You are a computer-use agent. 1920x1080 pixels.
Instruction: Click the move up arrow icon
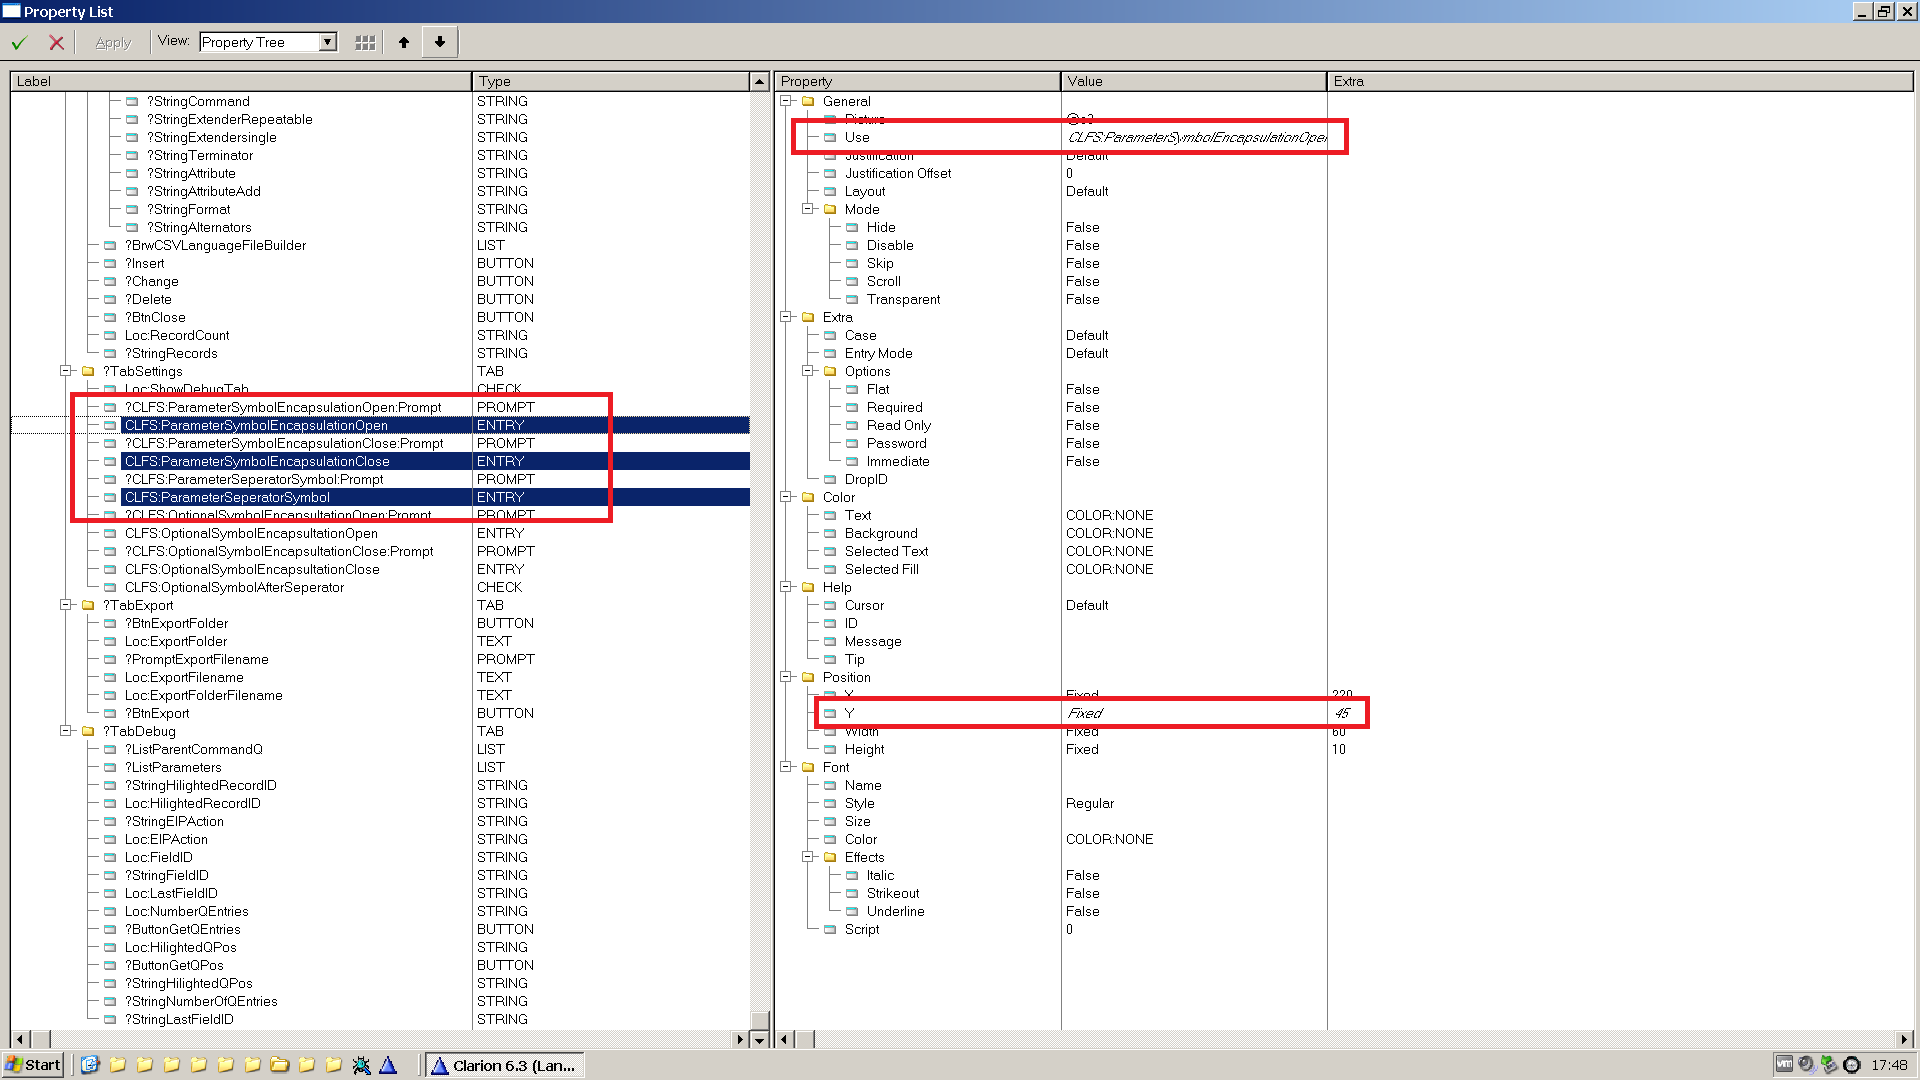[404, 42]
